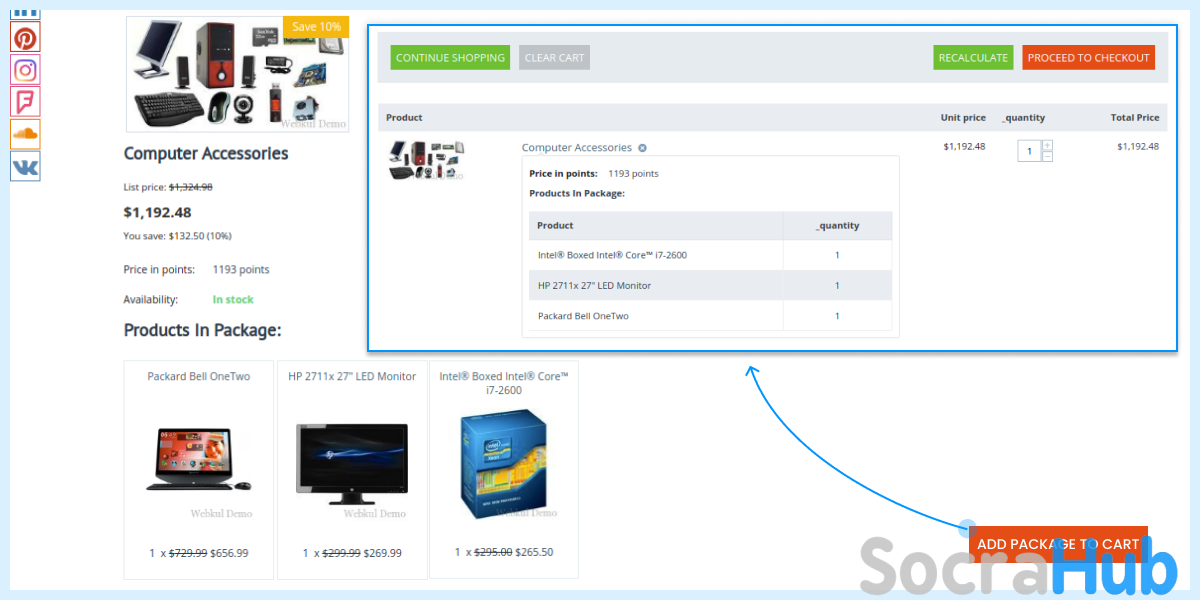1200x600 pixels.
Task: Click the $265.50 Intel discounted price
Action: coord(533,552)
